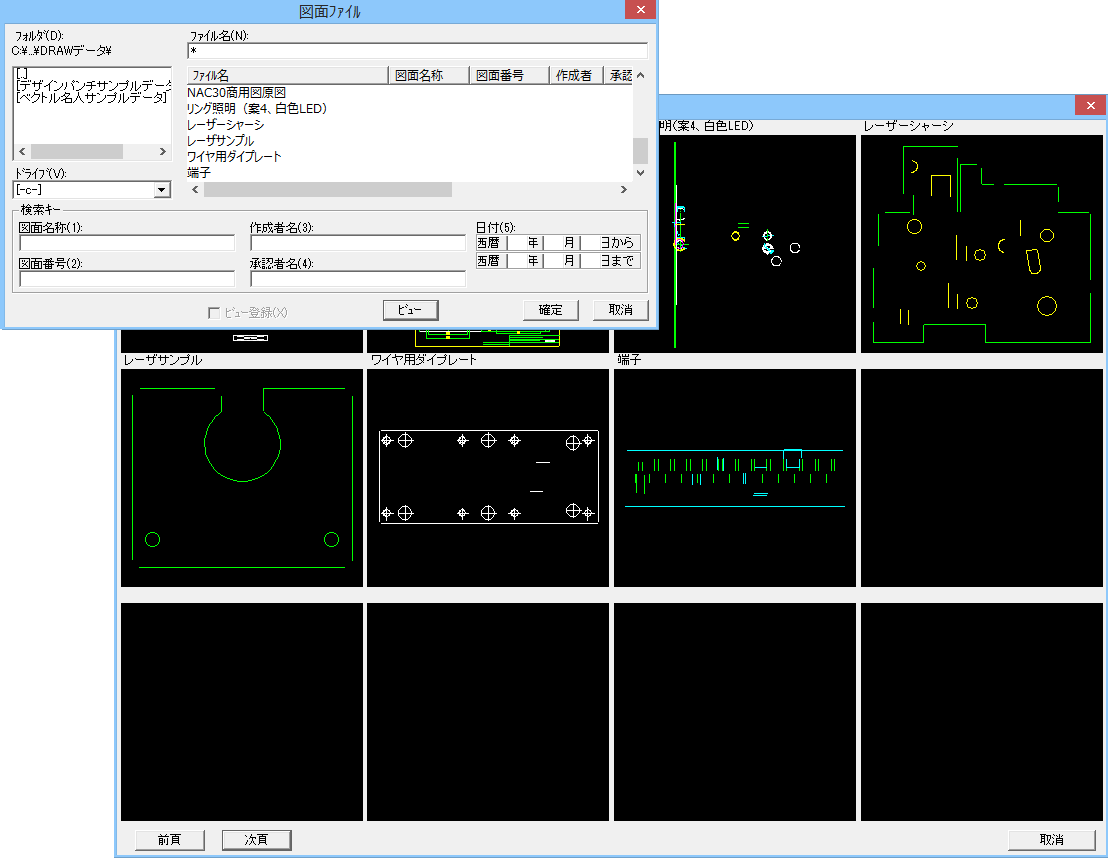Select the ベクトル名人サンプルデータ folder entry
Image resolution: width=1108 pixels, height=860 pixels.
[x=92, y=97]
